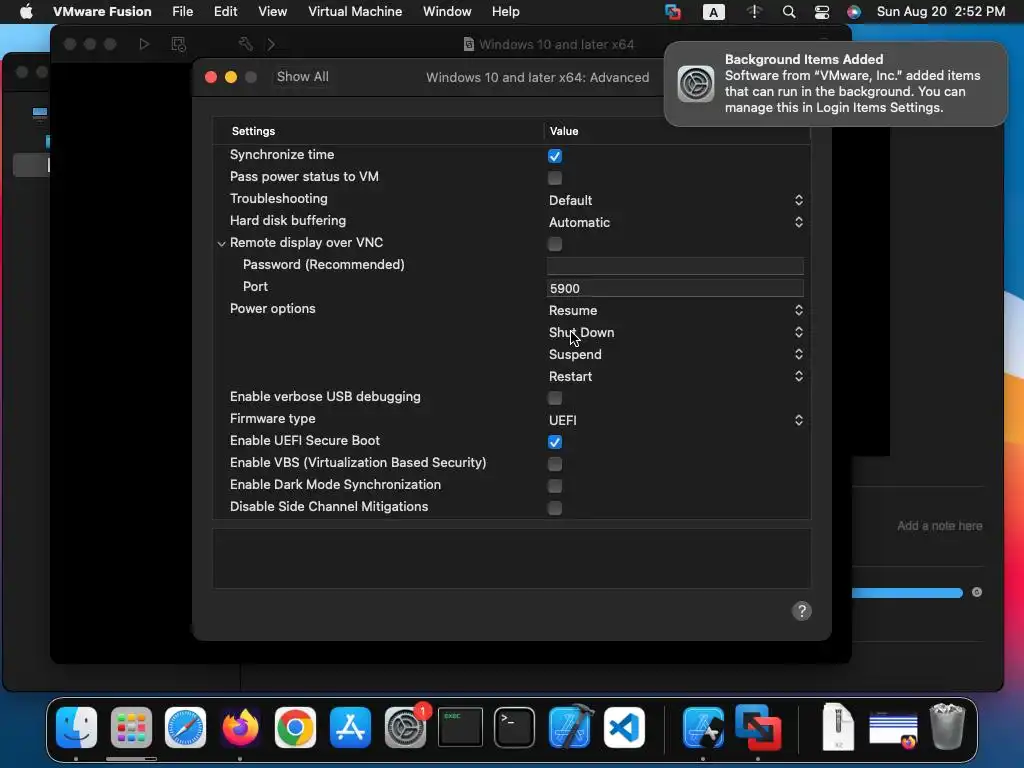Open the Restart power option dropdown
This screenshot has height=768, width=1024.
pyautogui.click(x=675, y=376)
